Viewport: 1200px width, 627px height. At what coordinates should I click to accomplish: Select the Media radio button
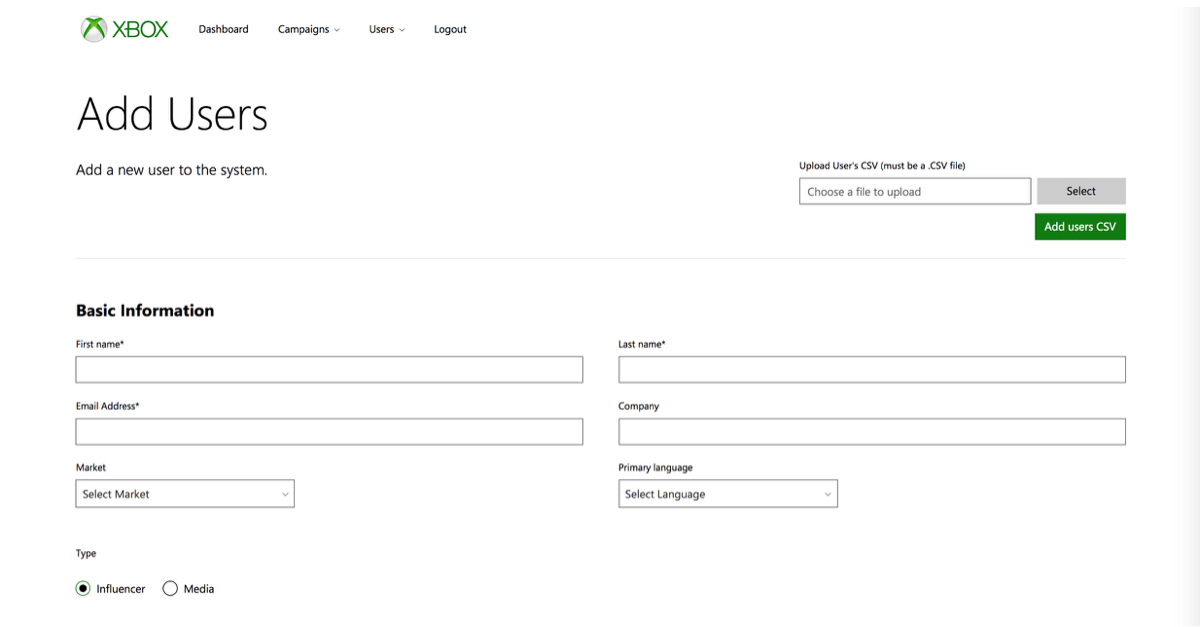tap(170, 589)
